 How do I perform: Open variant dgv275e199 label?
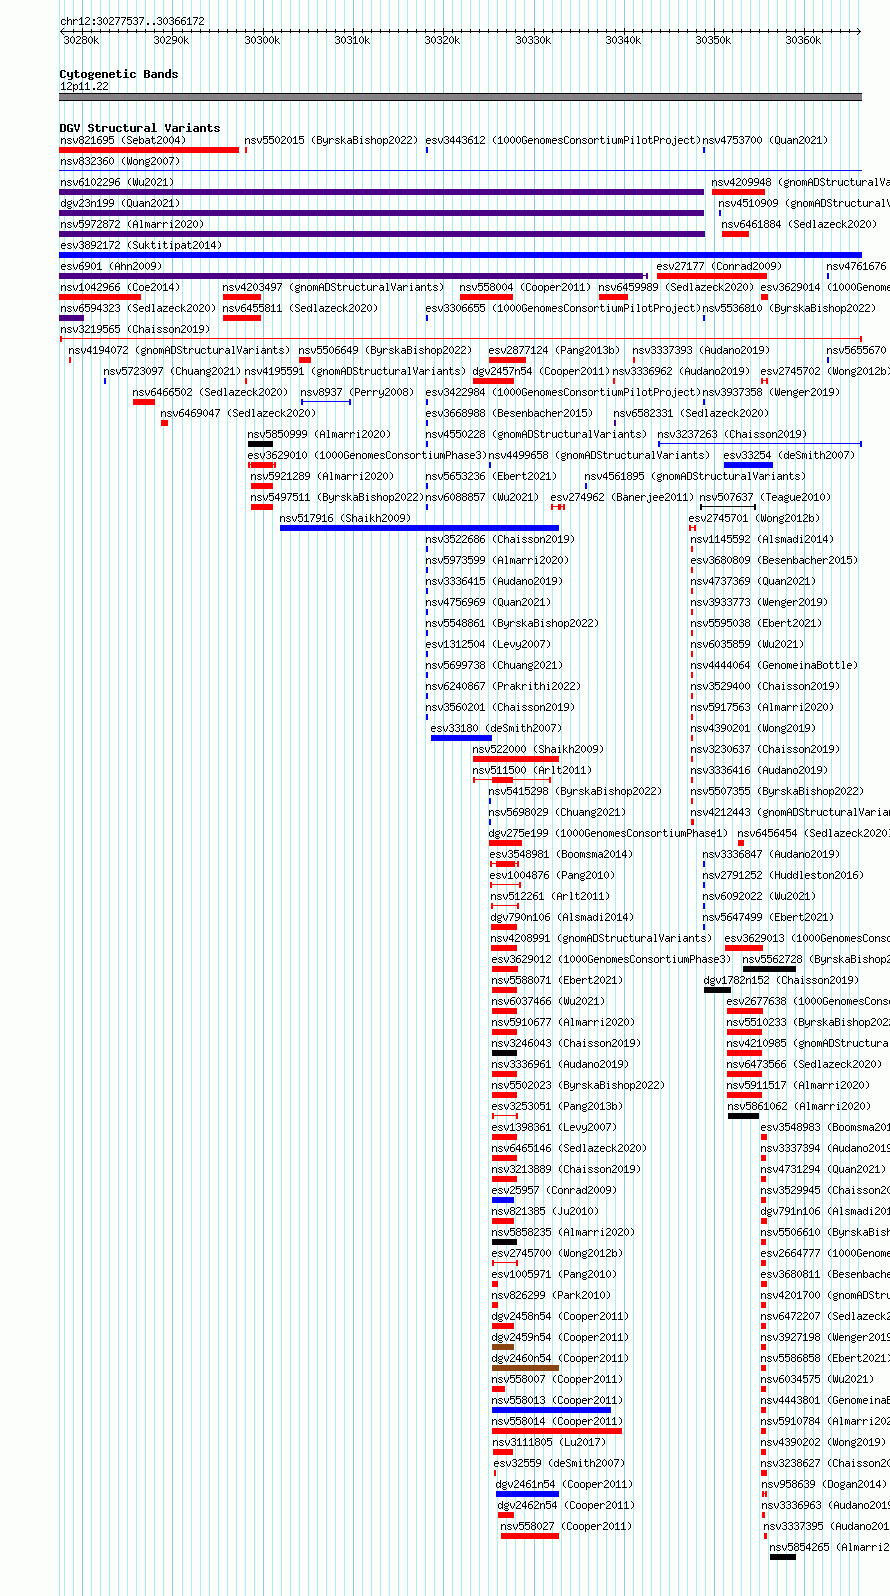[x=609, y=834]
